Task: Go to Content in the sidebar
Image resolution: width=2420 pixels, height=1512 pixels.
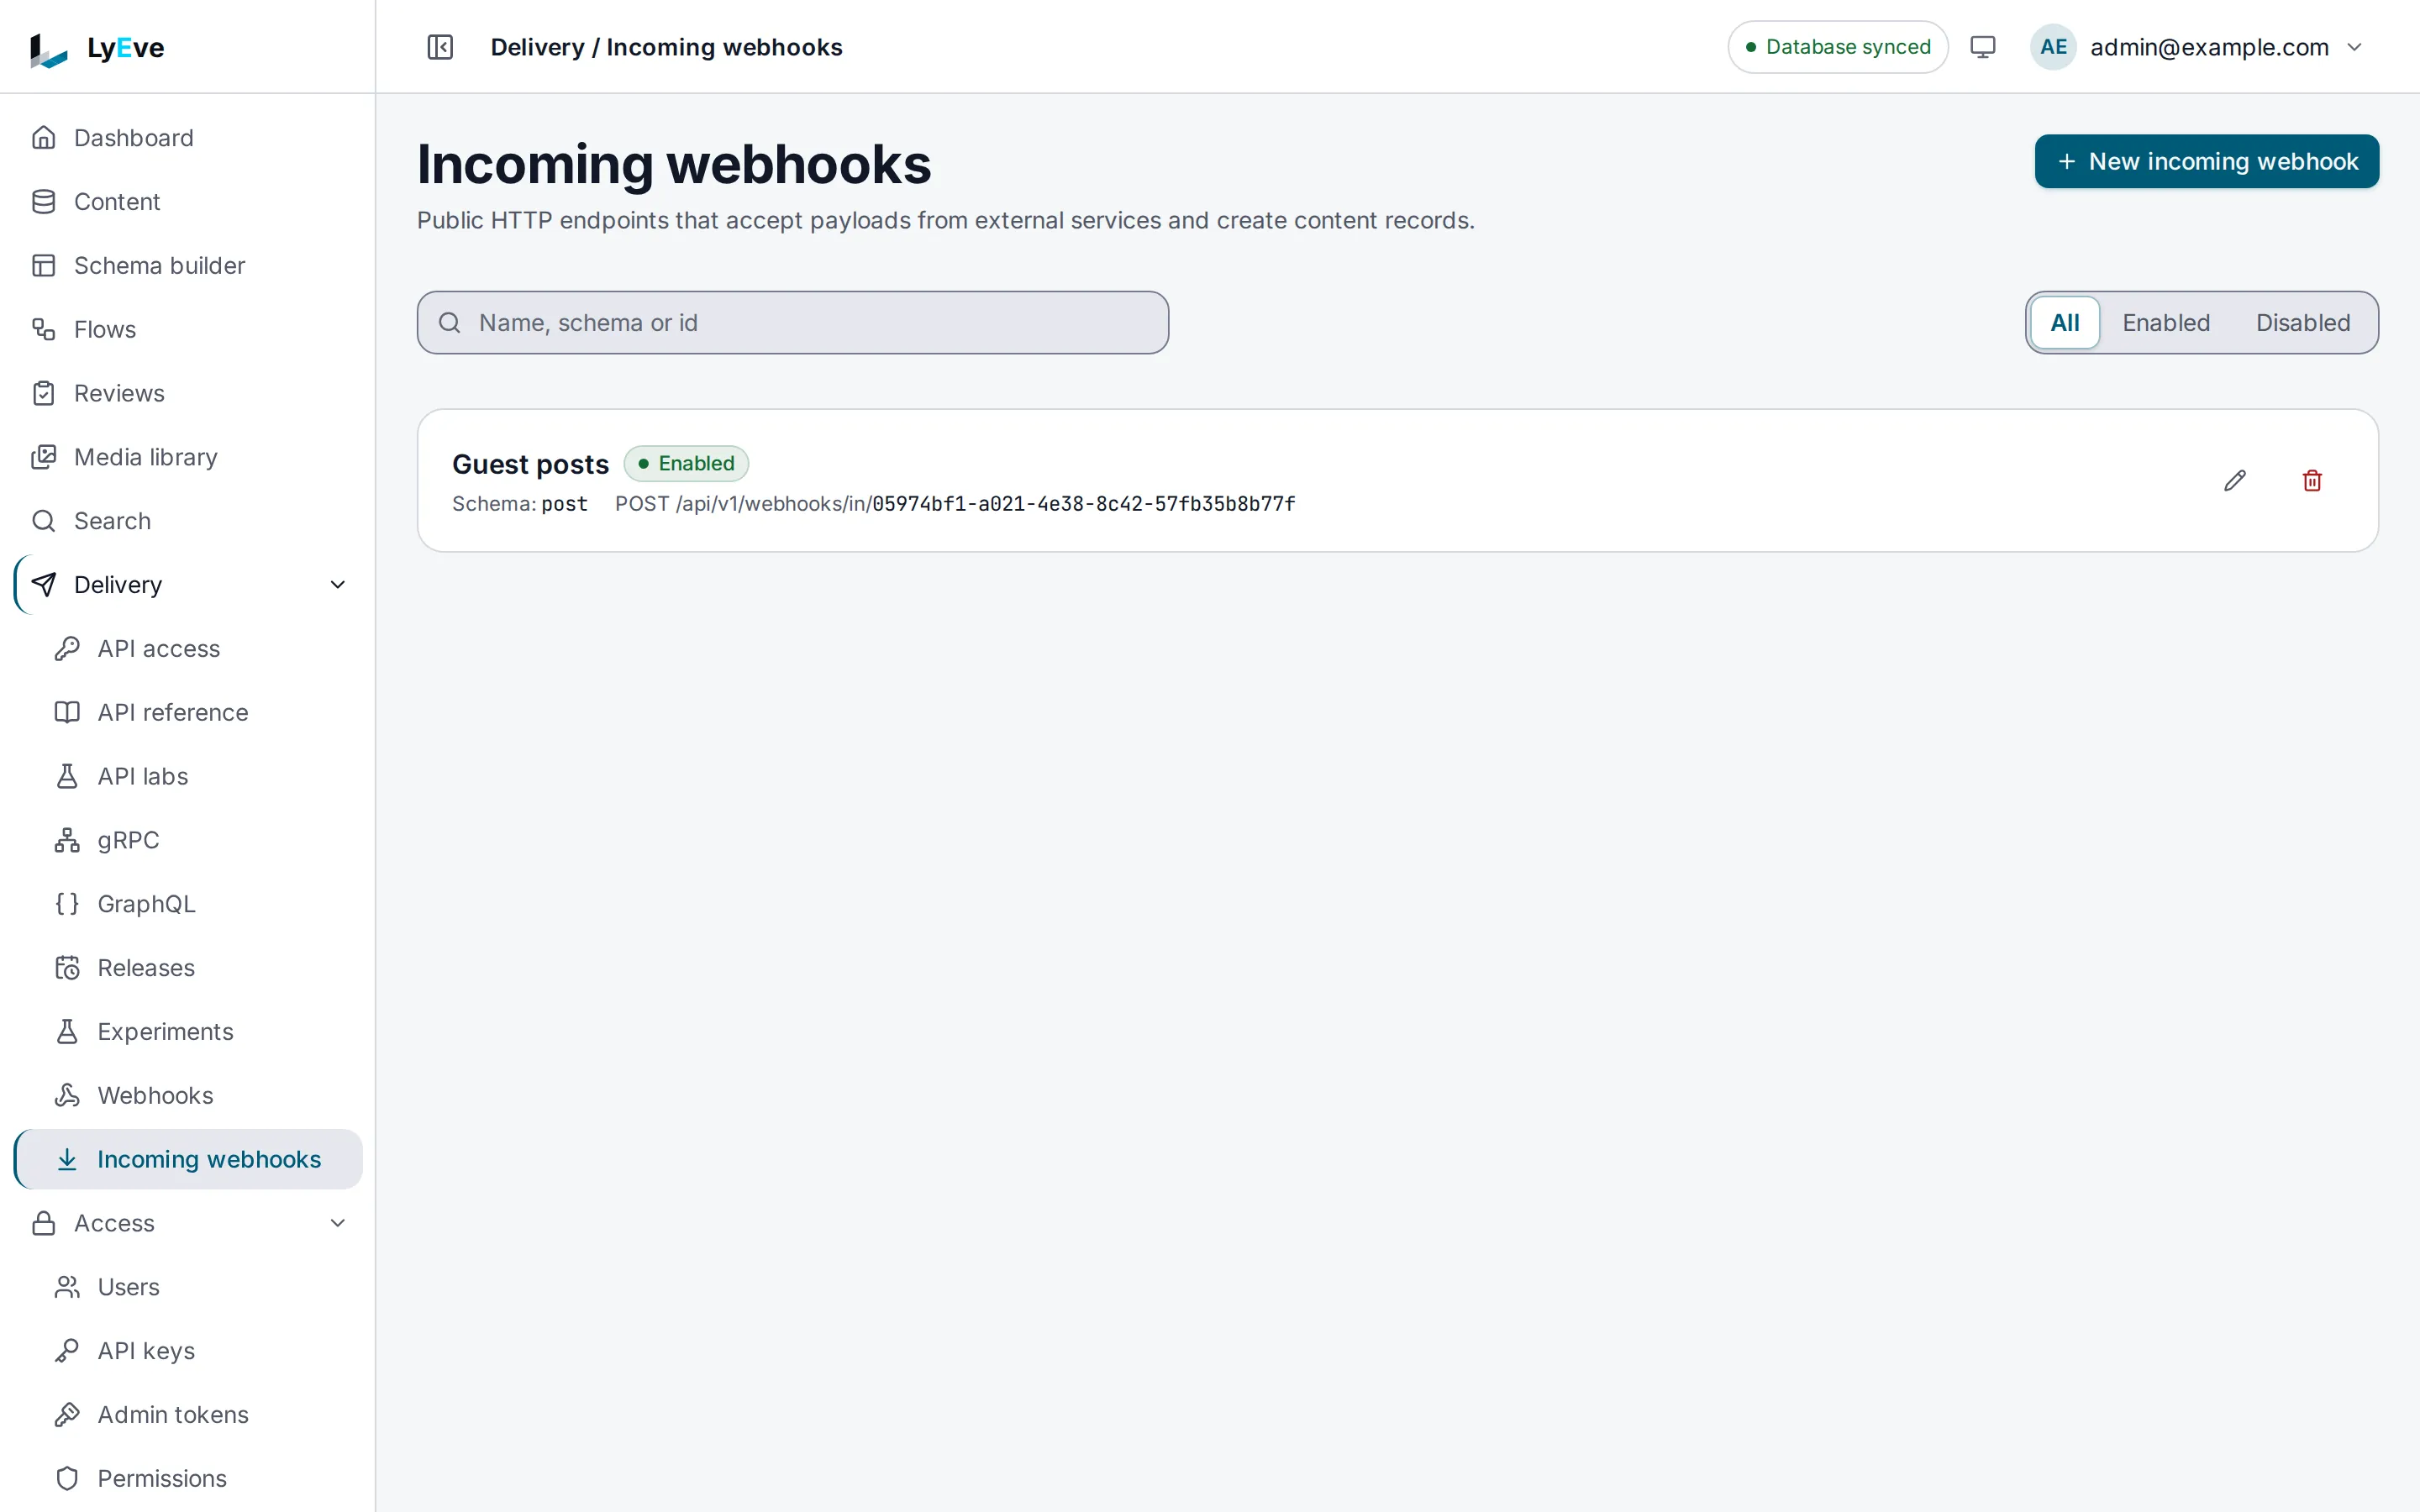Action: (x=188, y=202)
